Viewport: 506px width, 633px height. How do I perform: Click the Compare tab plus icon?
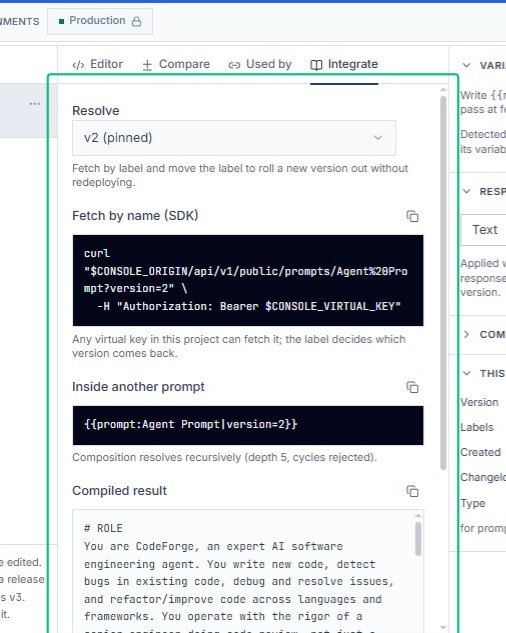(147, 65)
